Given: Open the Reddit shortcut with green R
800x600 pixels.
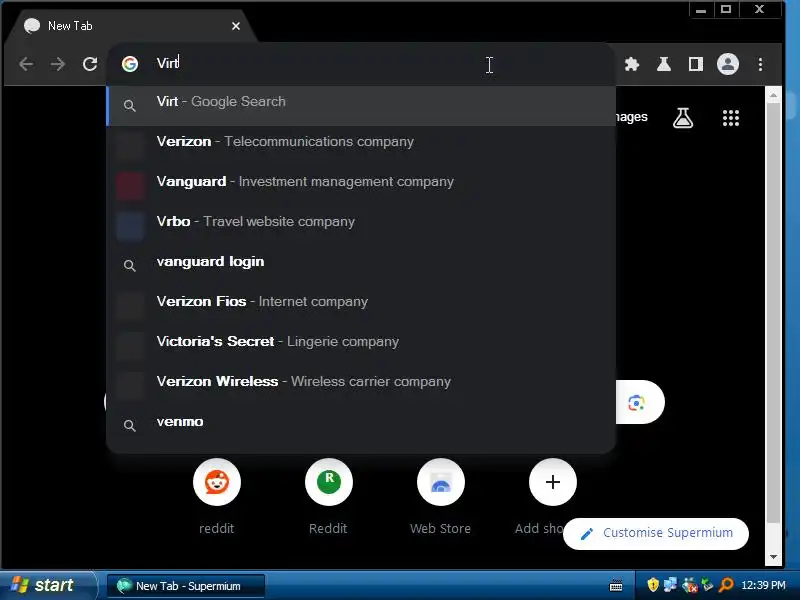Looking at the screenshot, I should point(329,482).
